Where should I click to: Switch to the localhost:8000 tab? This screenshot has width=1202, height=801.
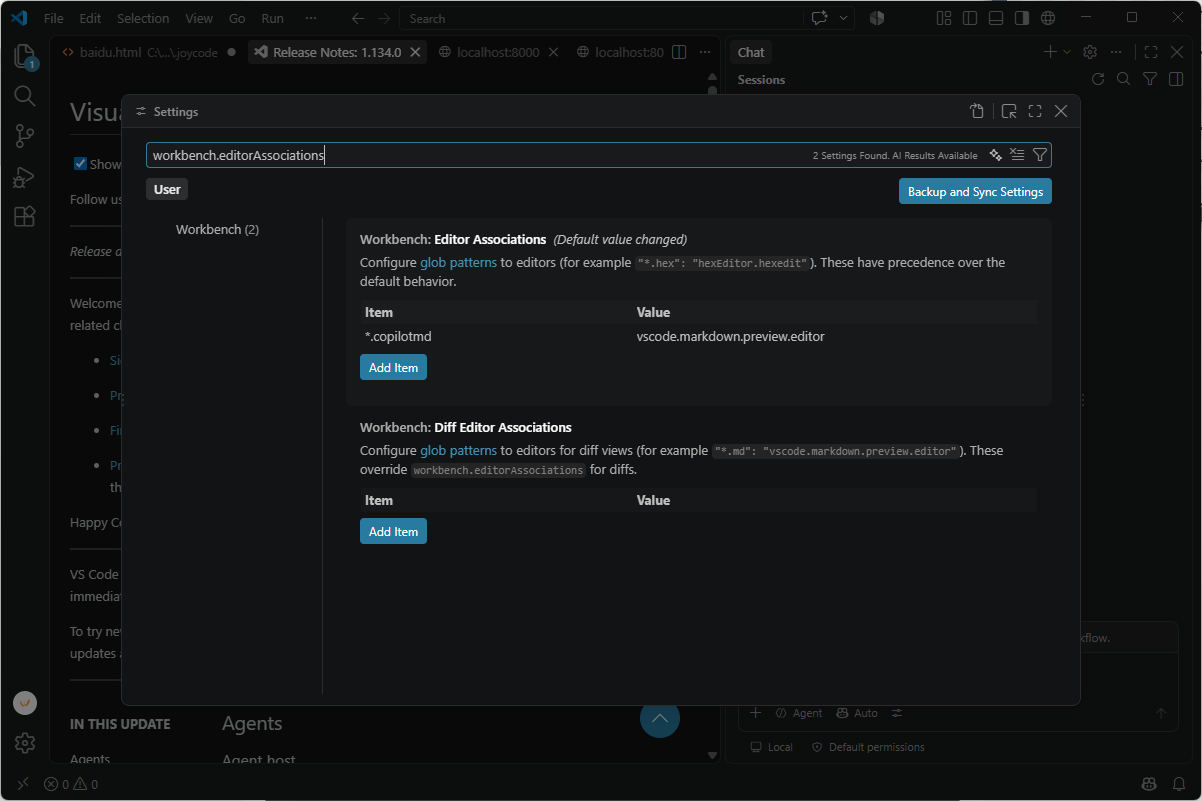[498, 52]
